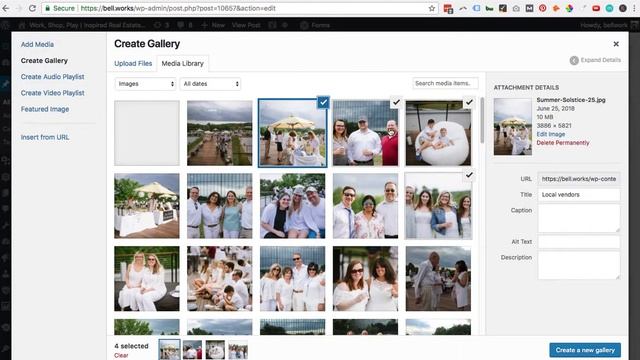Select the blank placeholder thumbnail
The height and width of the screenshot is (360, 640).
click(x=147, y=133)
